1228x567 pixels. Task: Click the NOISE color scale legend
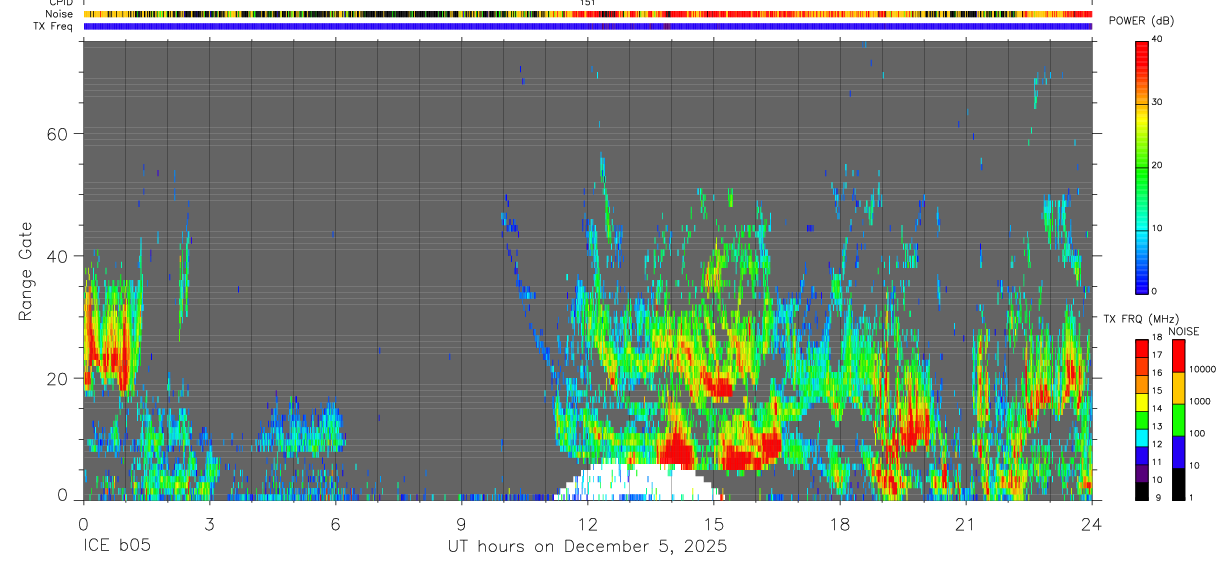[x=1179, y=419]
